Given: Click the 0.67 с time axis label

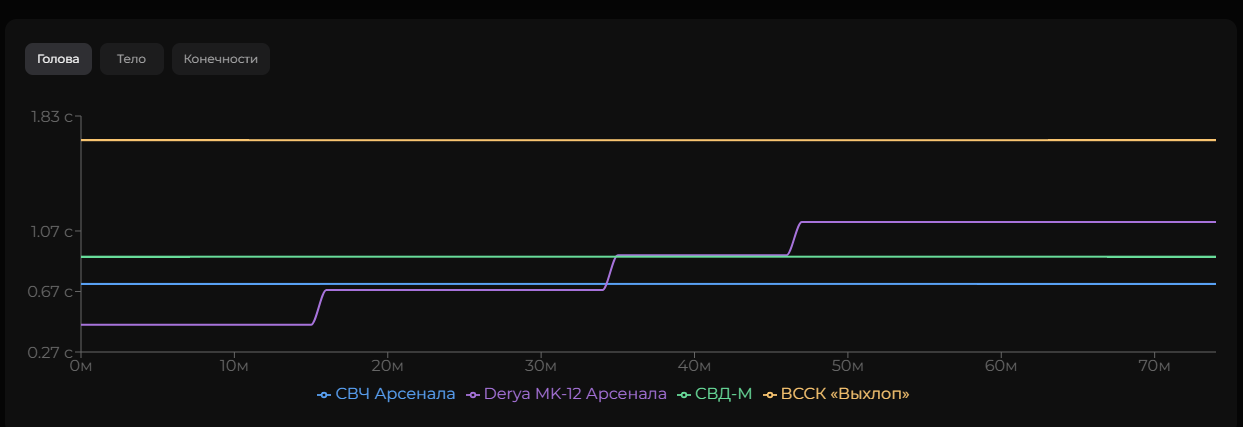Looking at the screenshot, I should (x=52, y=292).
